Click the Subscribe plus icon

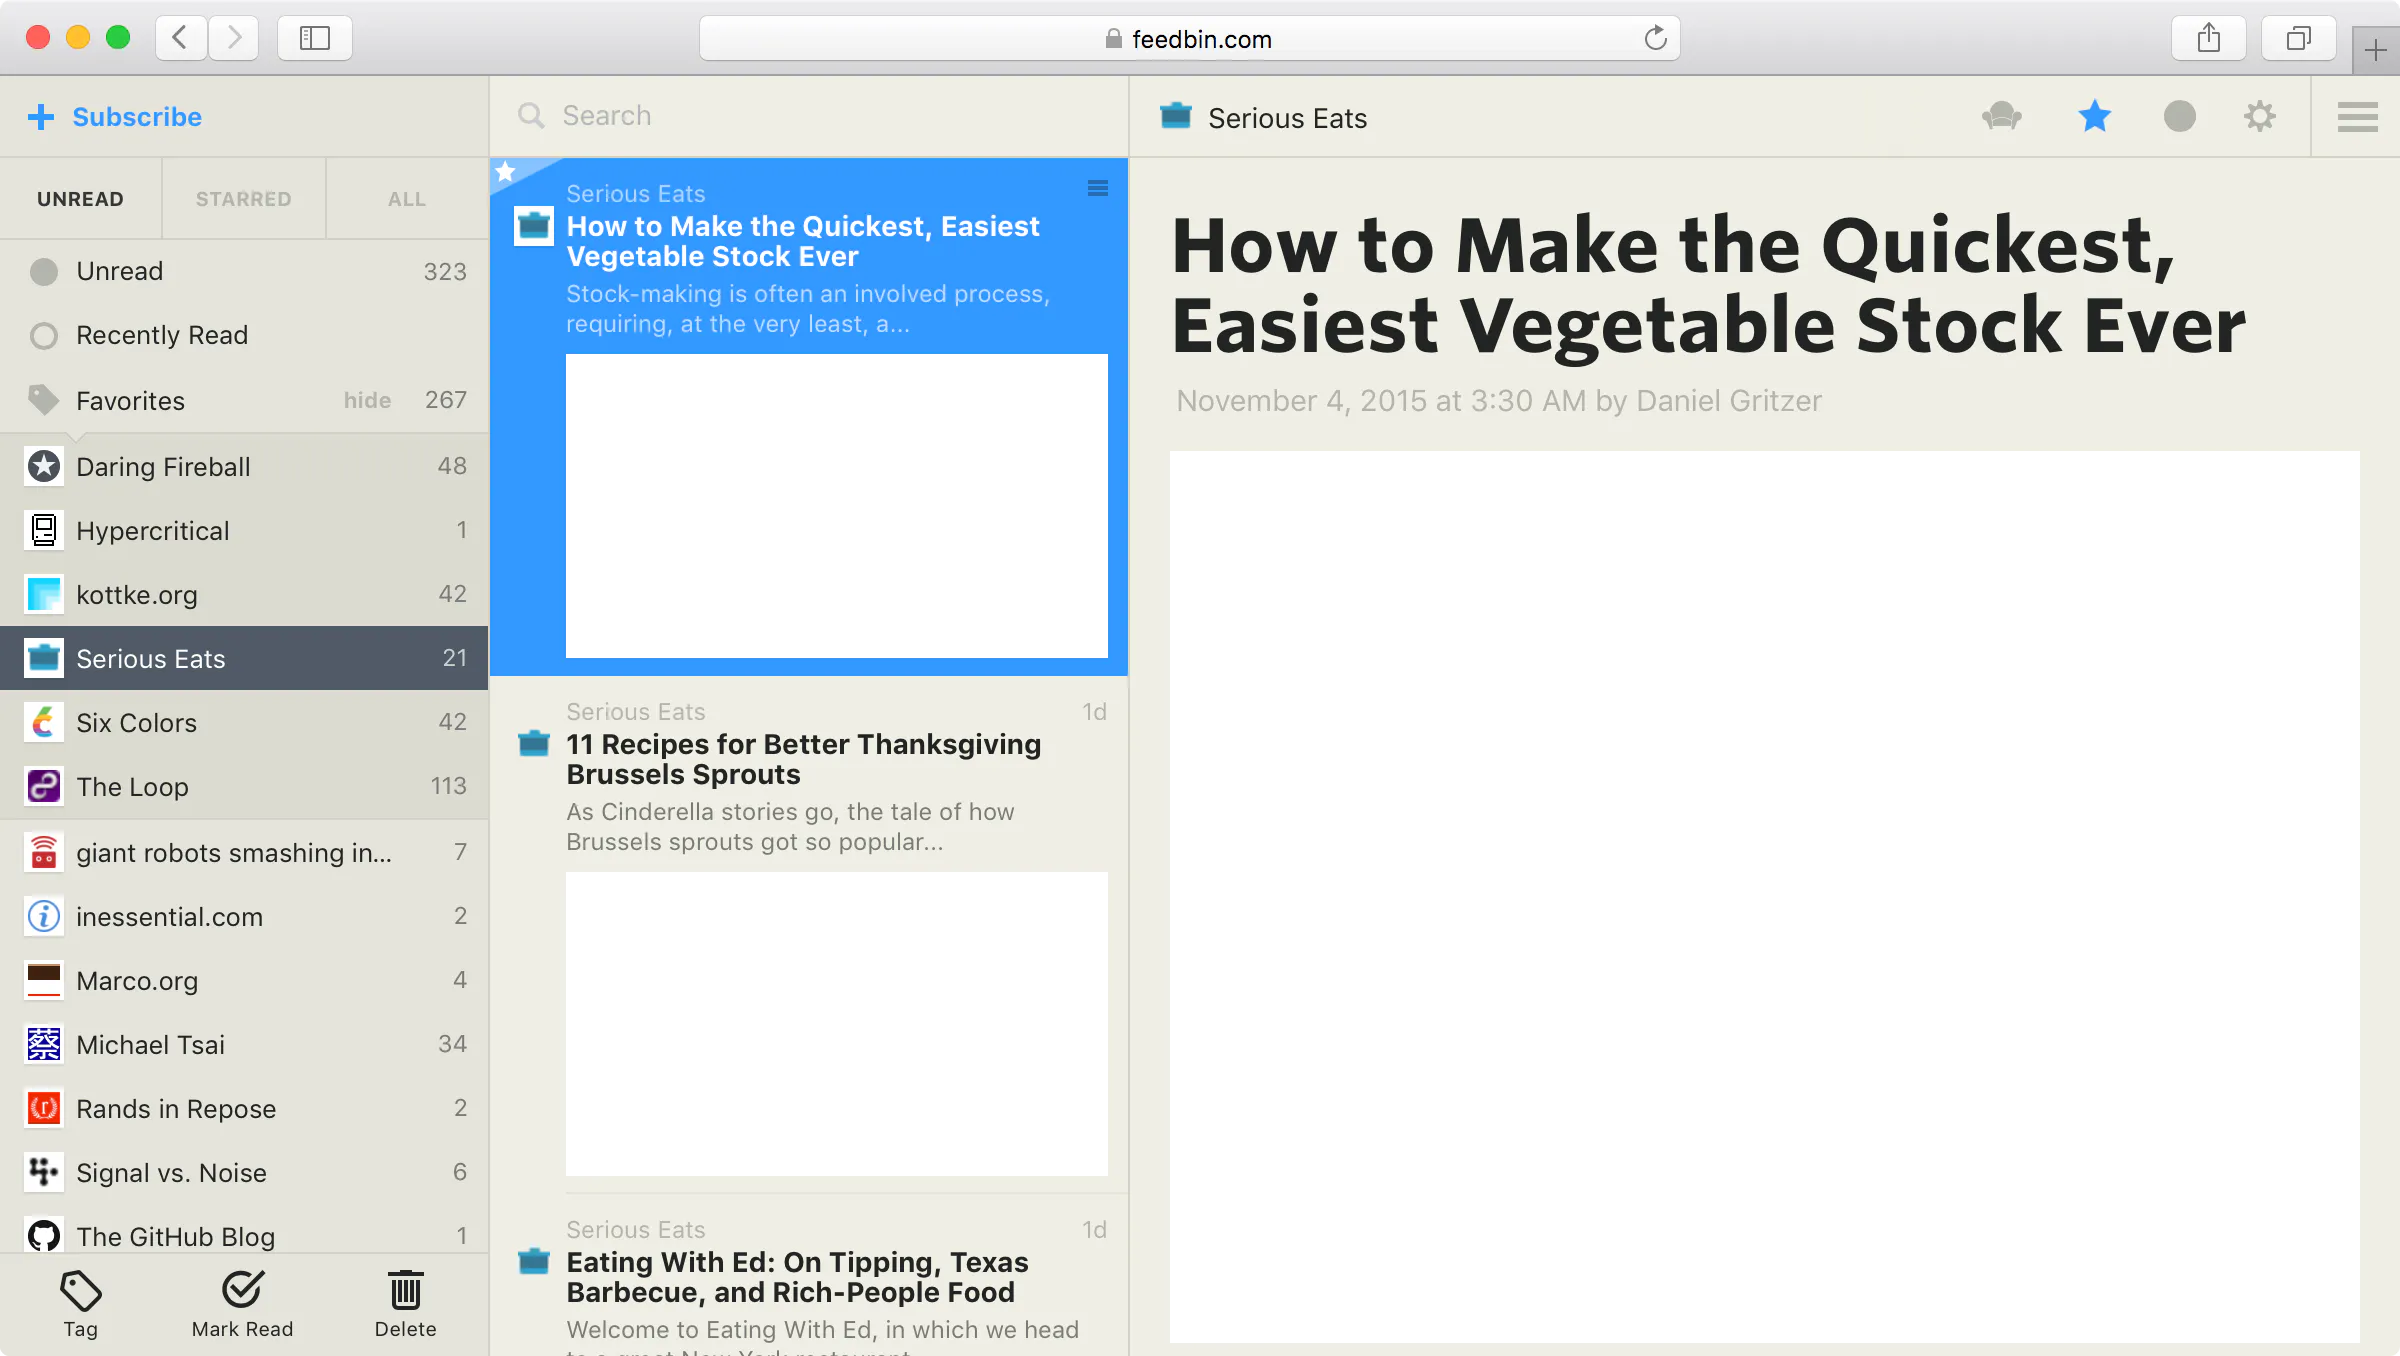coord(41,117)
